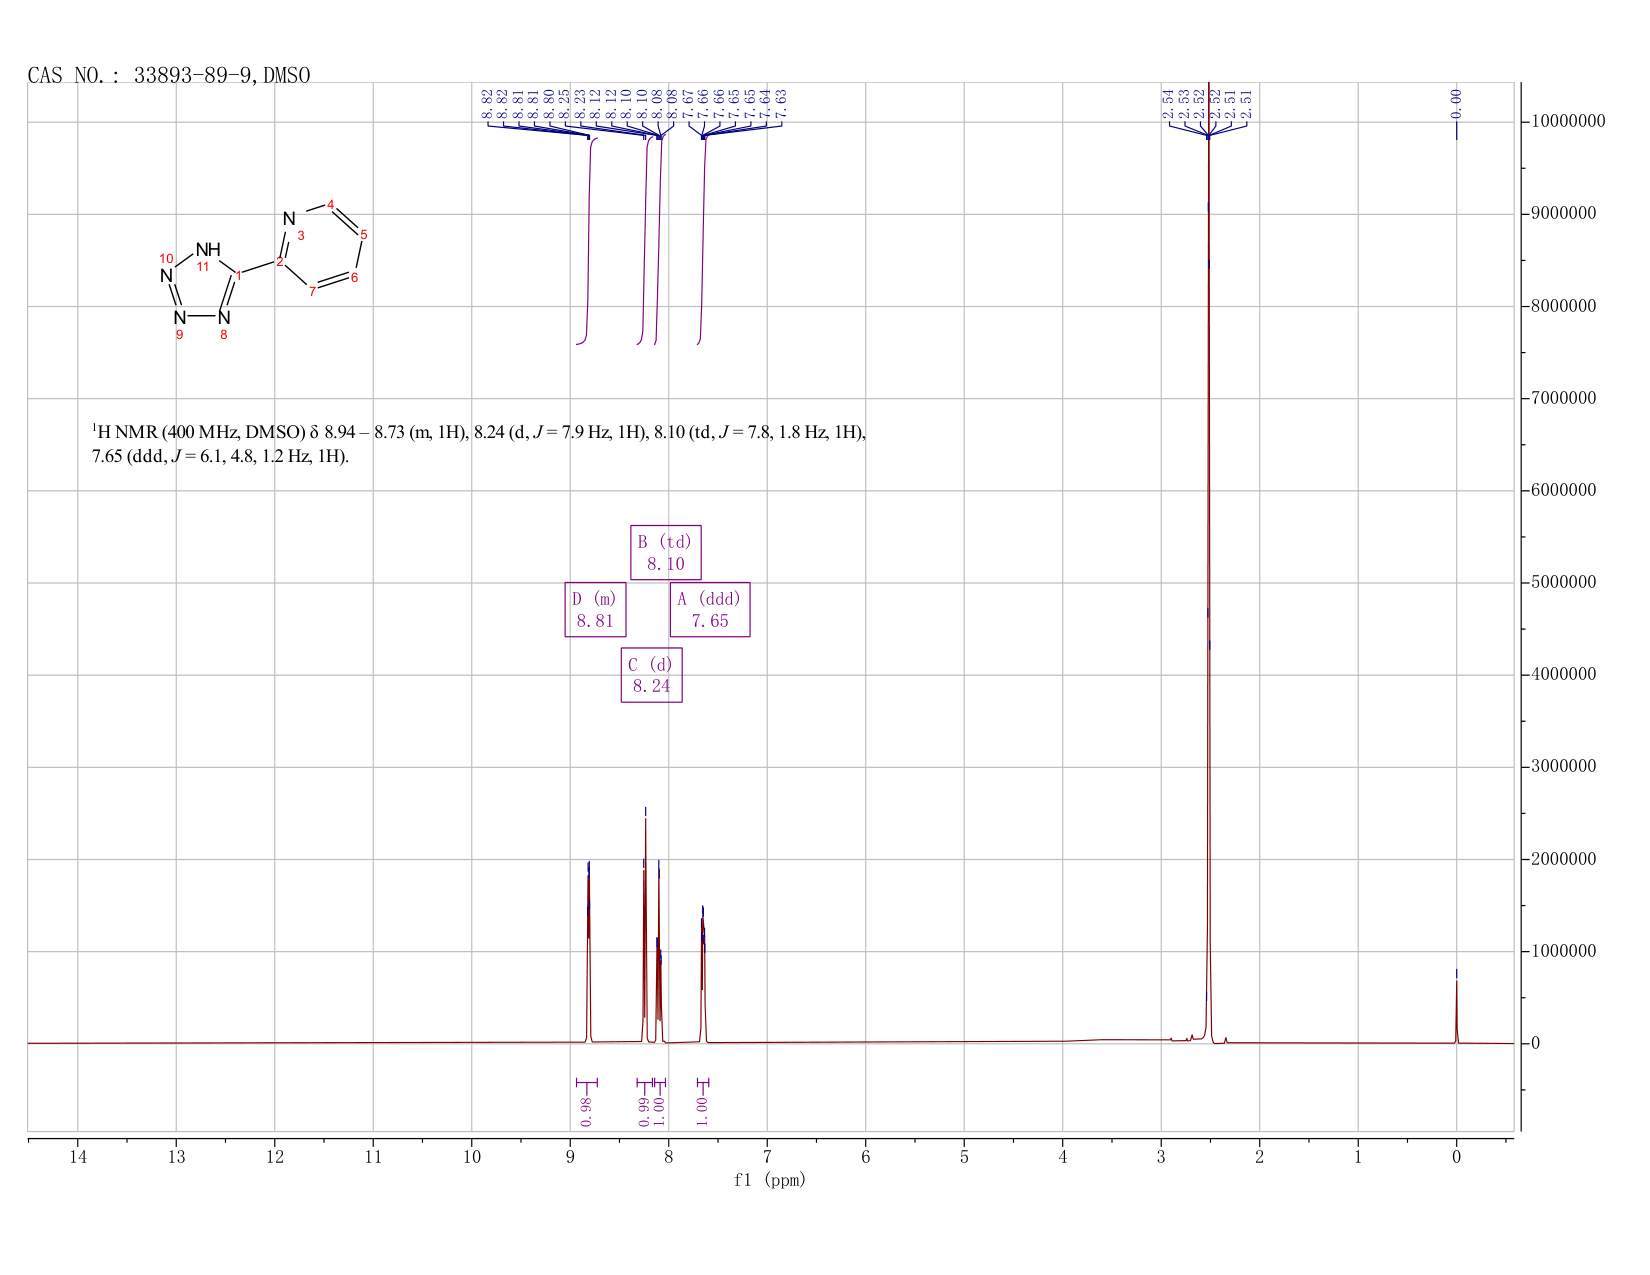The image size is (1650, 1275).
Task: Select the multiplet box A (ddd) 7.65
Action: (710, 610)
